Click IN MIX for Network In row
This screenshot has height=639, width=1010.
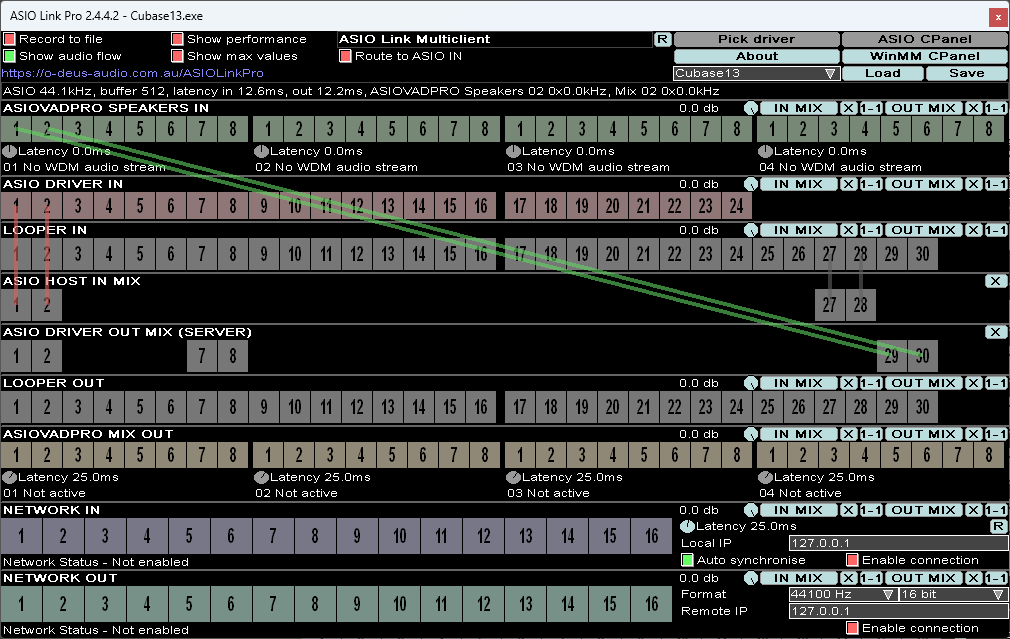[x=799, y=510]
